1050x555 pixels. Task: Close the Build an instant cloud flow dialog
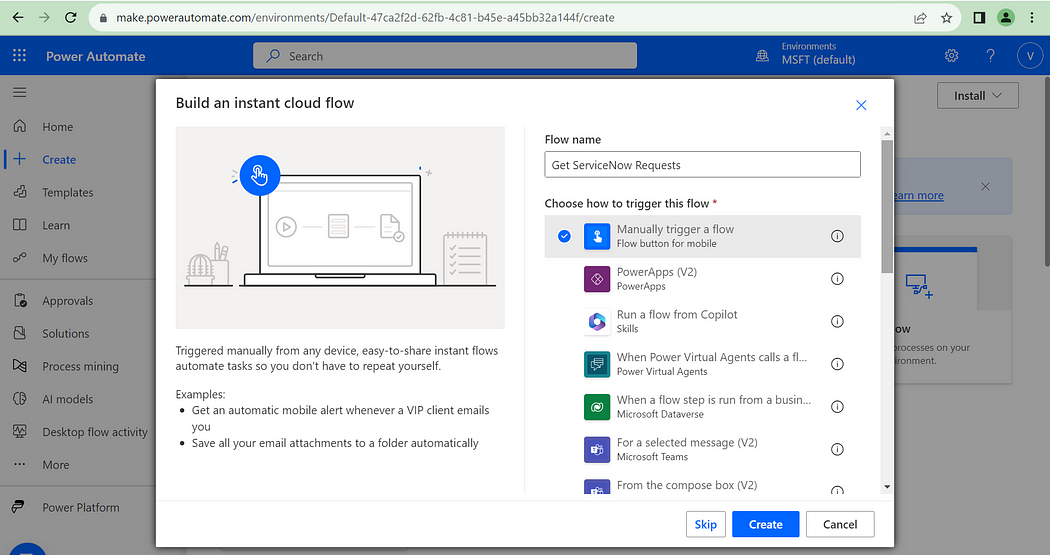(x=861, y=105)
